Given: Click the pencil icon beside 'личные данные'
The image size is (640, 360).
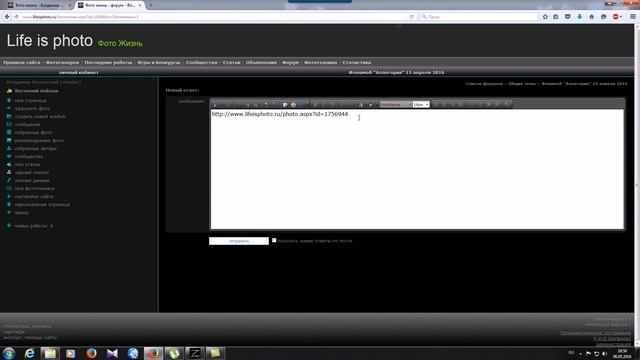Looking at the screenshot, I should click(x=9, y=180).
